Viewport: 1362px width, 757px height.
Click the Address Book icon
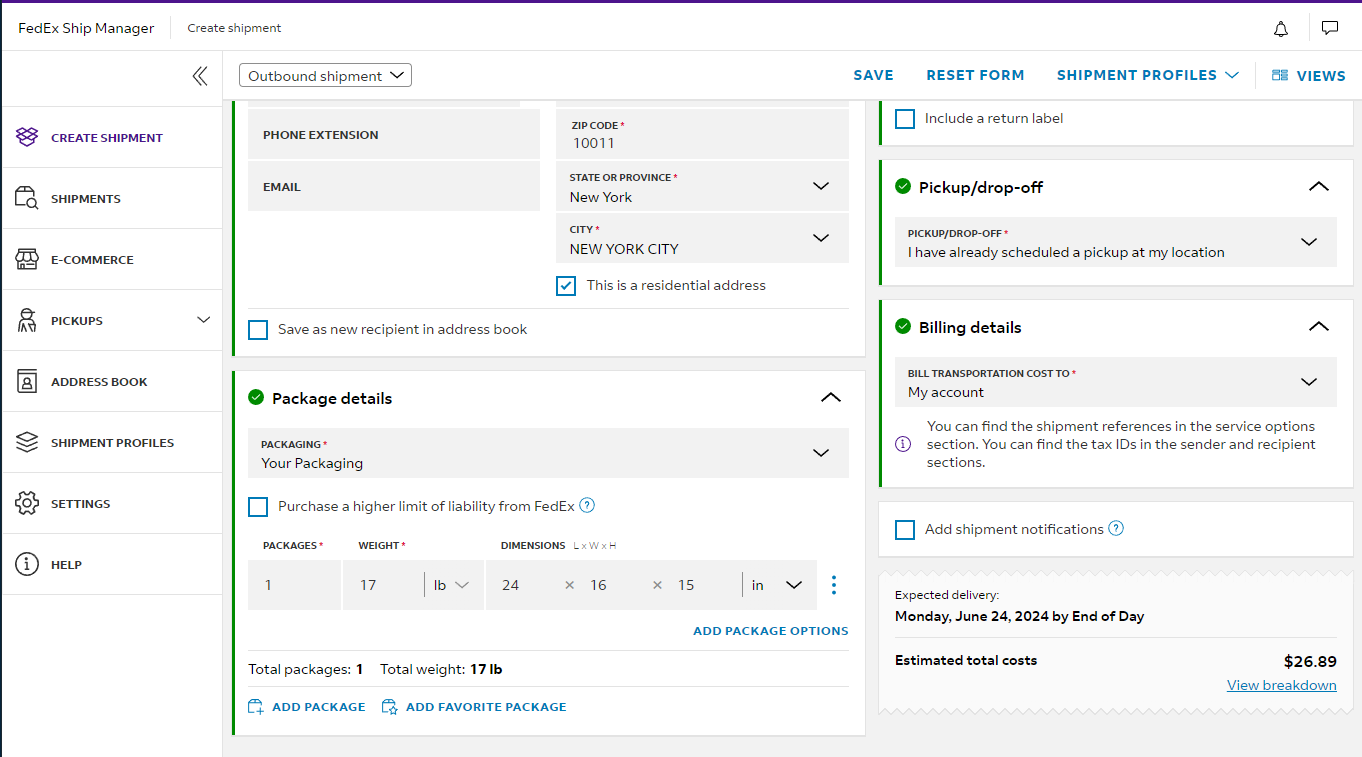click(27, 381)
